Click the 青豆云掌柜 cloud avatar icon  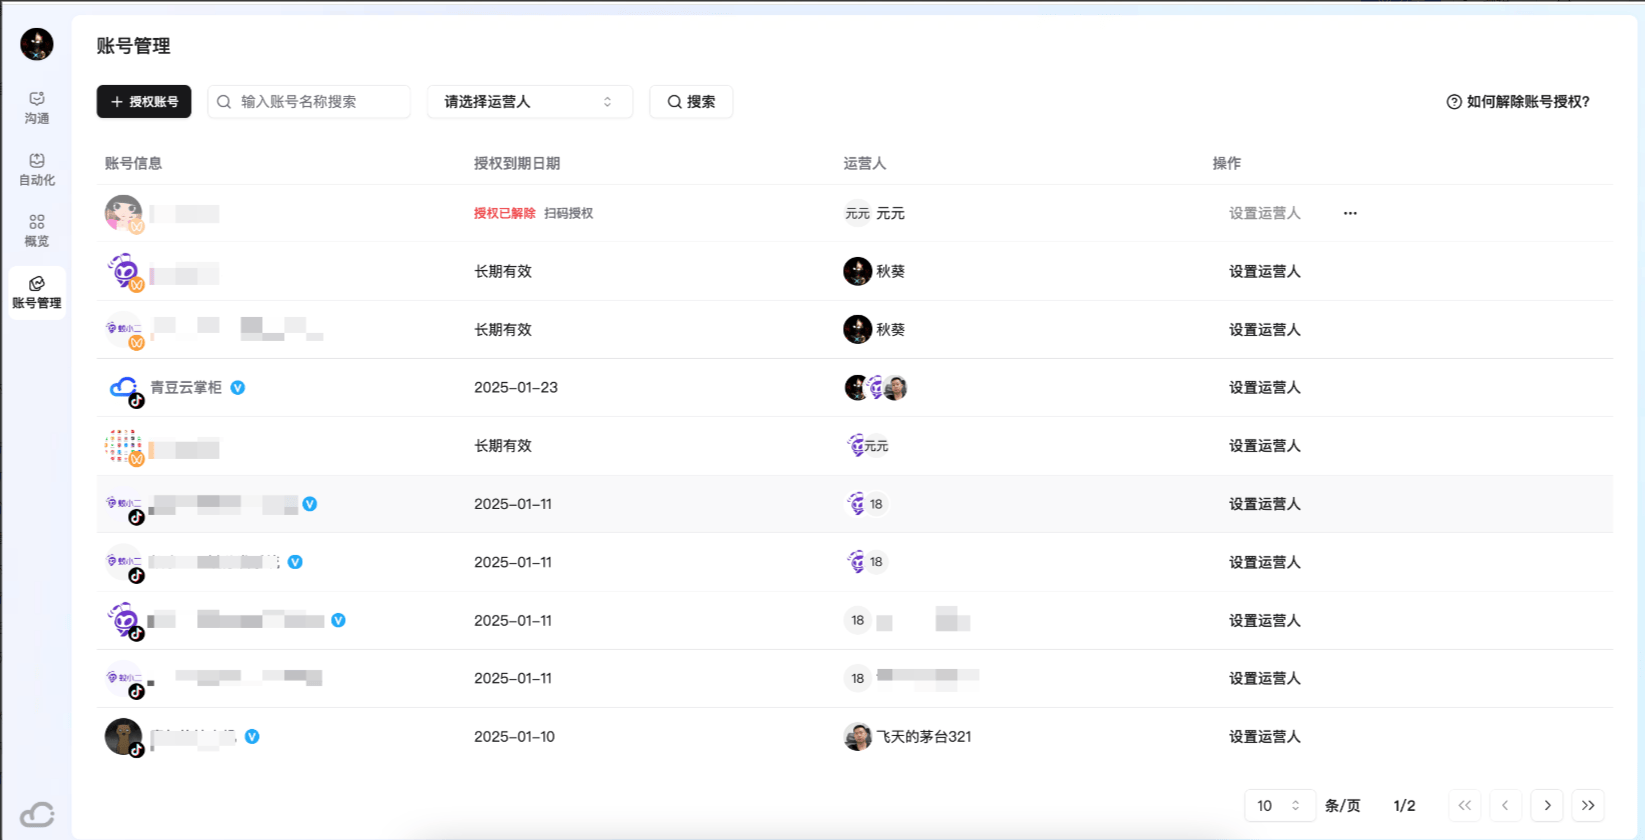pyautogui.click(x=125, y=389)
